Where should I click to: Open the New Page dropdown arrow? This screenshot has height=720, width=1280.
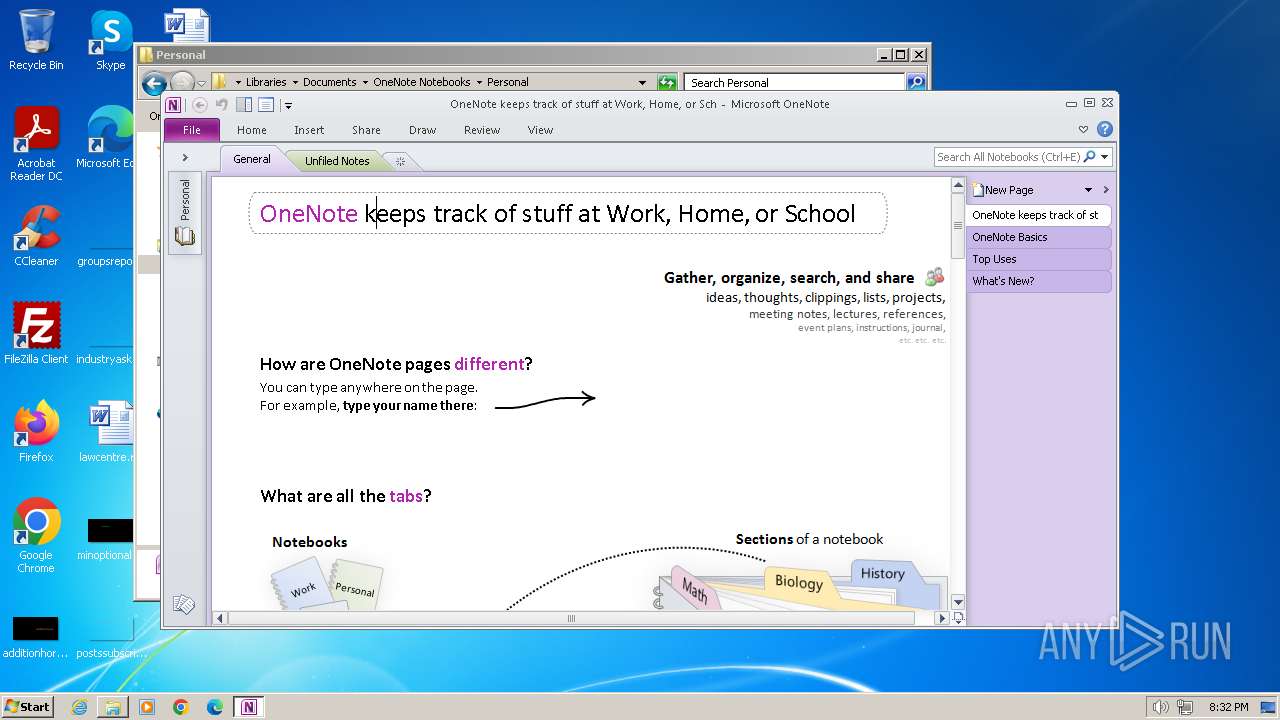coord(1088,190)
